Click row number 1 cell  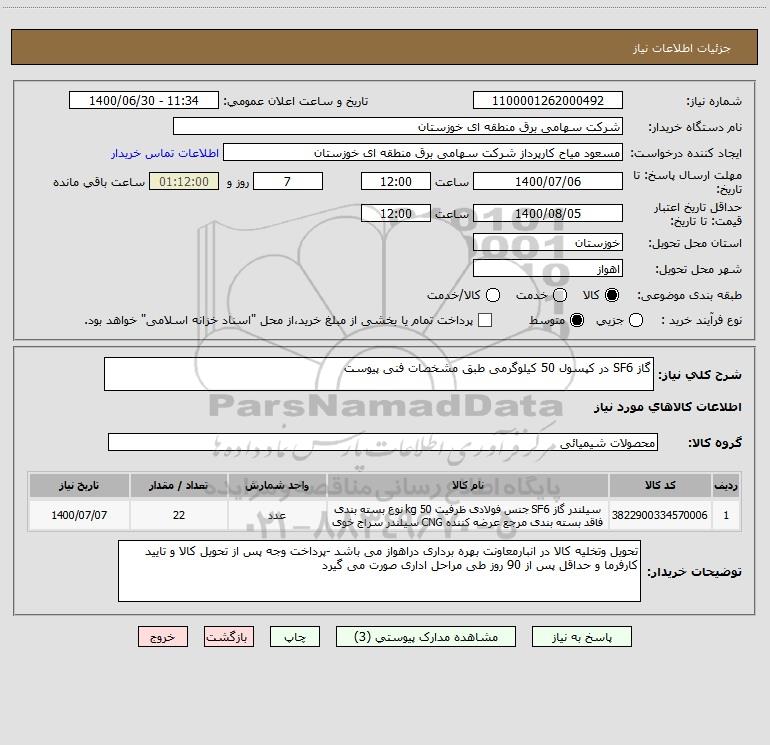click(x=726, y=515)
